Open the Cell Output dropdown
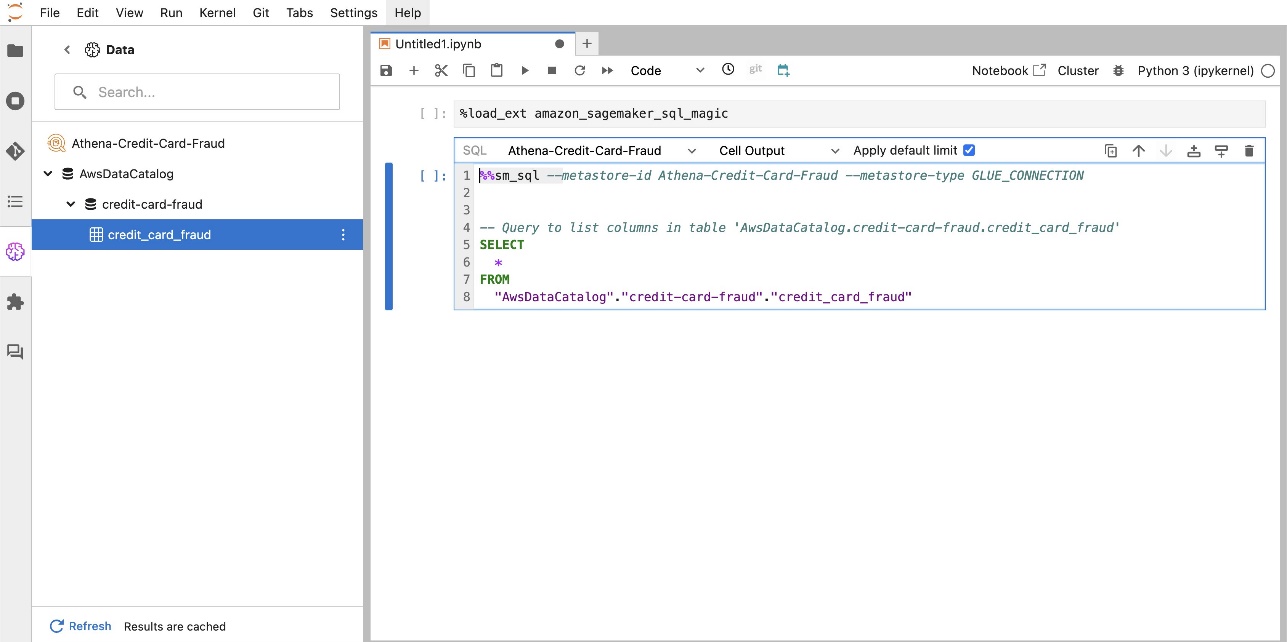The height and width of the screenshot is (642, 1287). point(779,151)
